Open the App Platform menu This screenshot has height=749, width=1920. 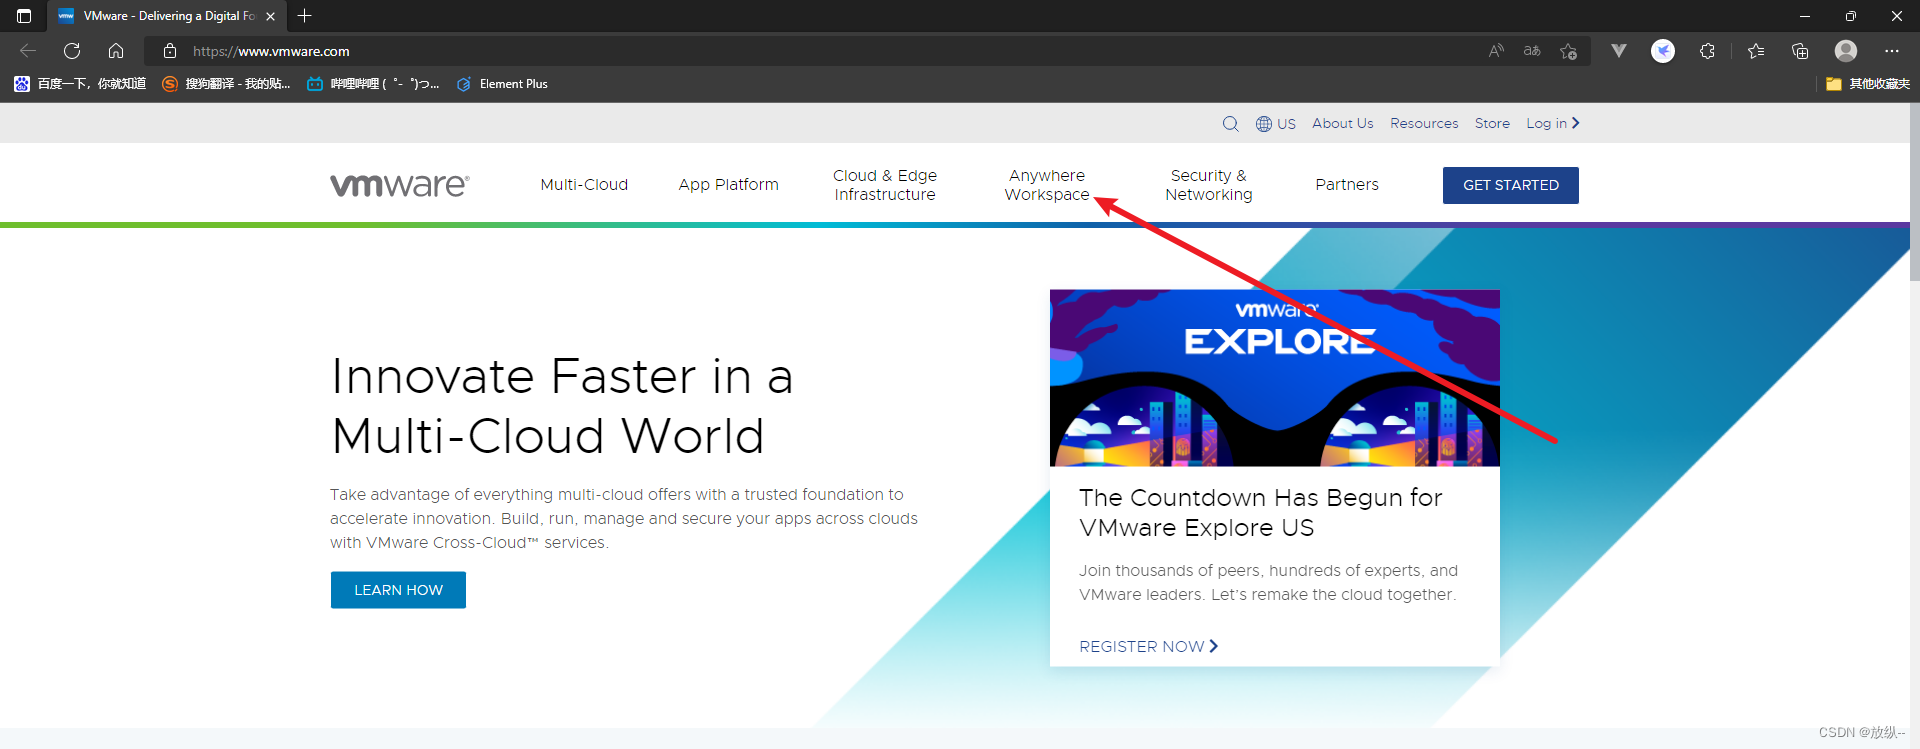click(728, 185)
